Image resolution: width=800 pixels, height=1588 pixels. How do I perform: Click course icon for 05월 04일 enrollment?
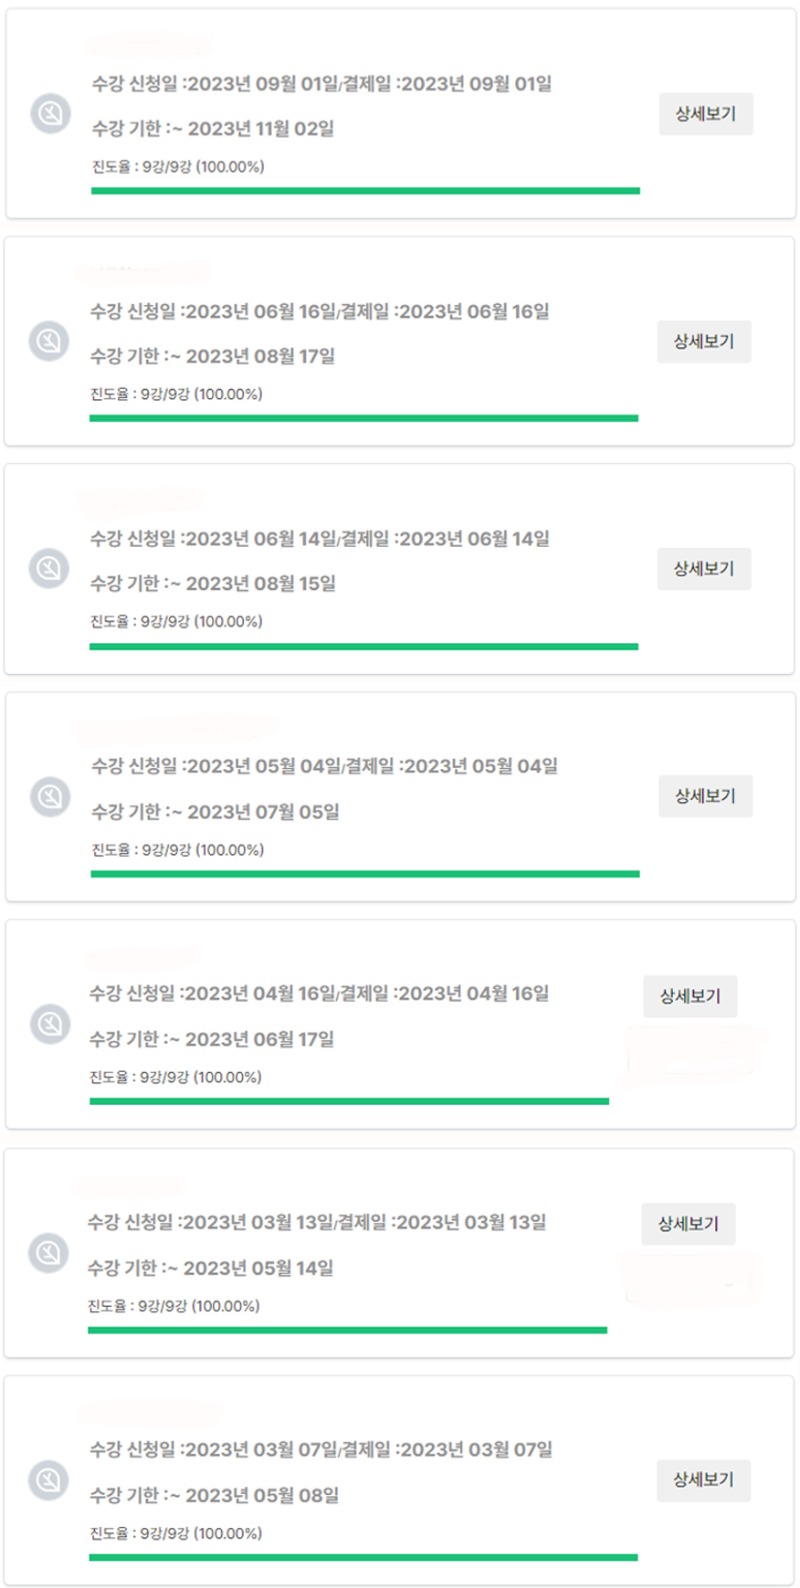point(50,797)
